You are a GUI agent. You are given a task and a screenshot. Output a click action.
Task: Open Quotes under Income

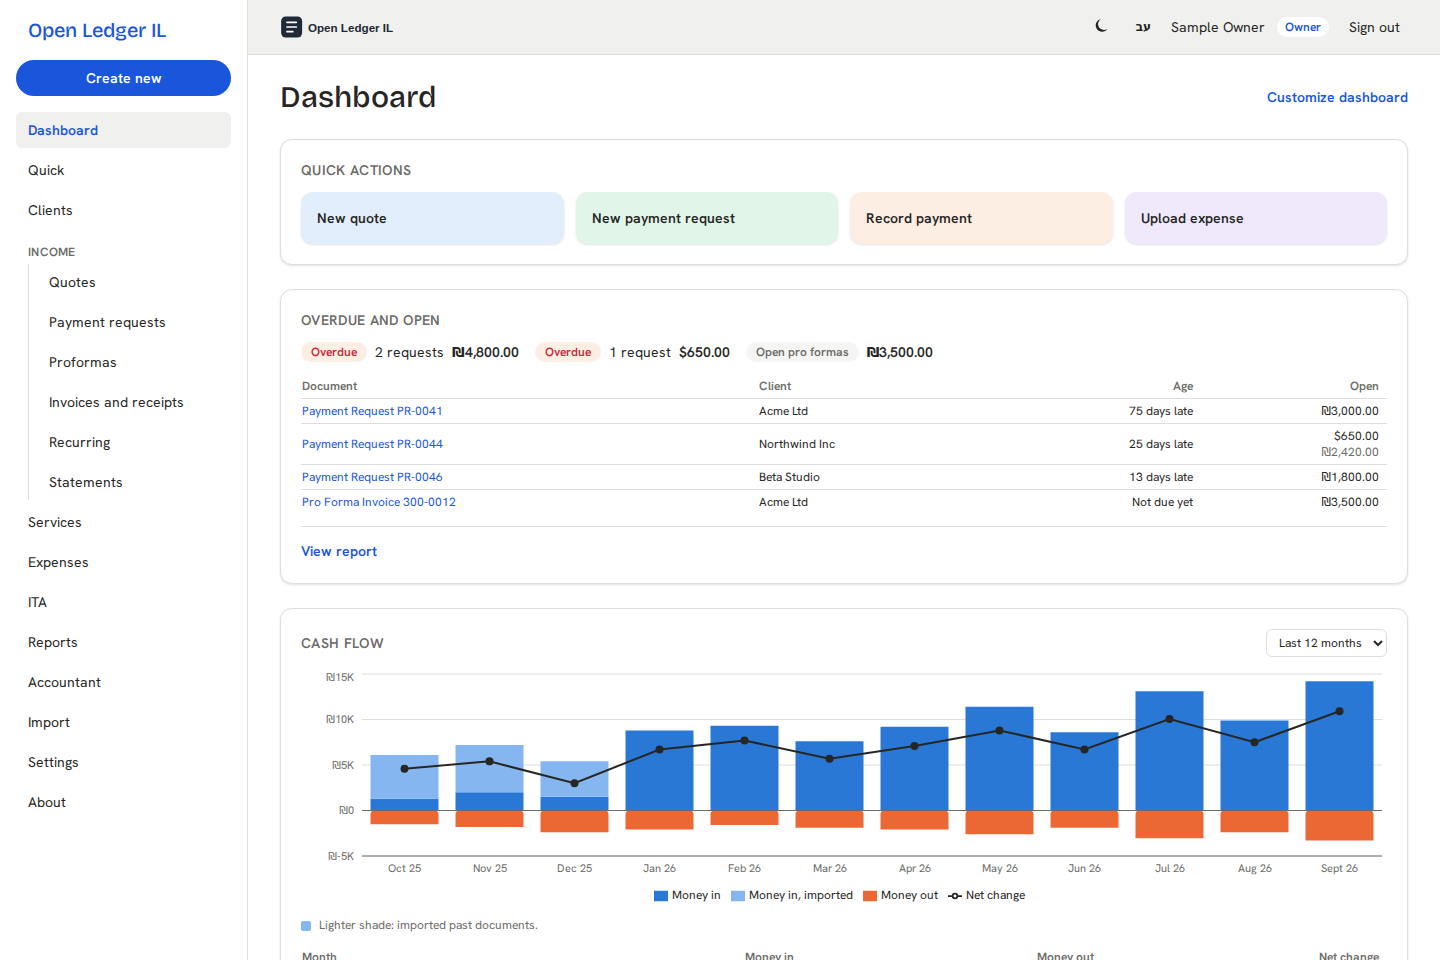[134, 282]
